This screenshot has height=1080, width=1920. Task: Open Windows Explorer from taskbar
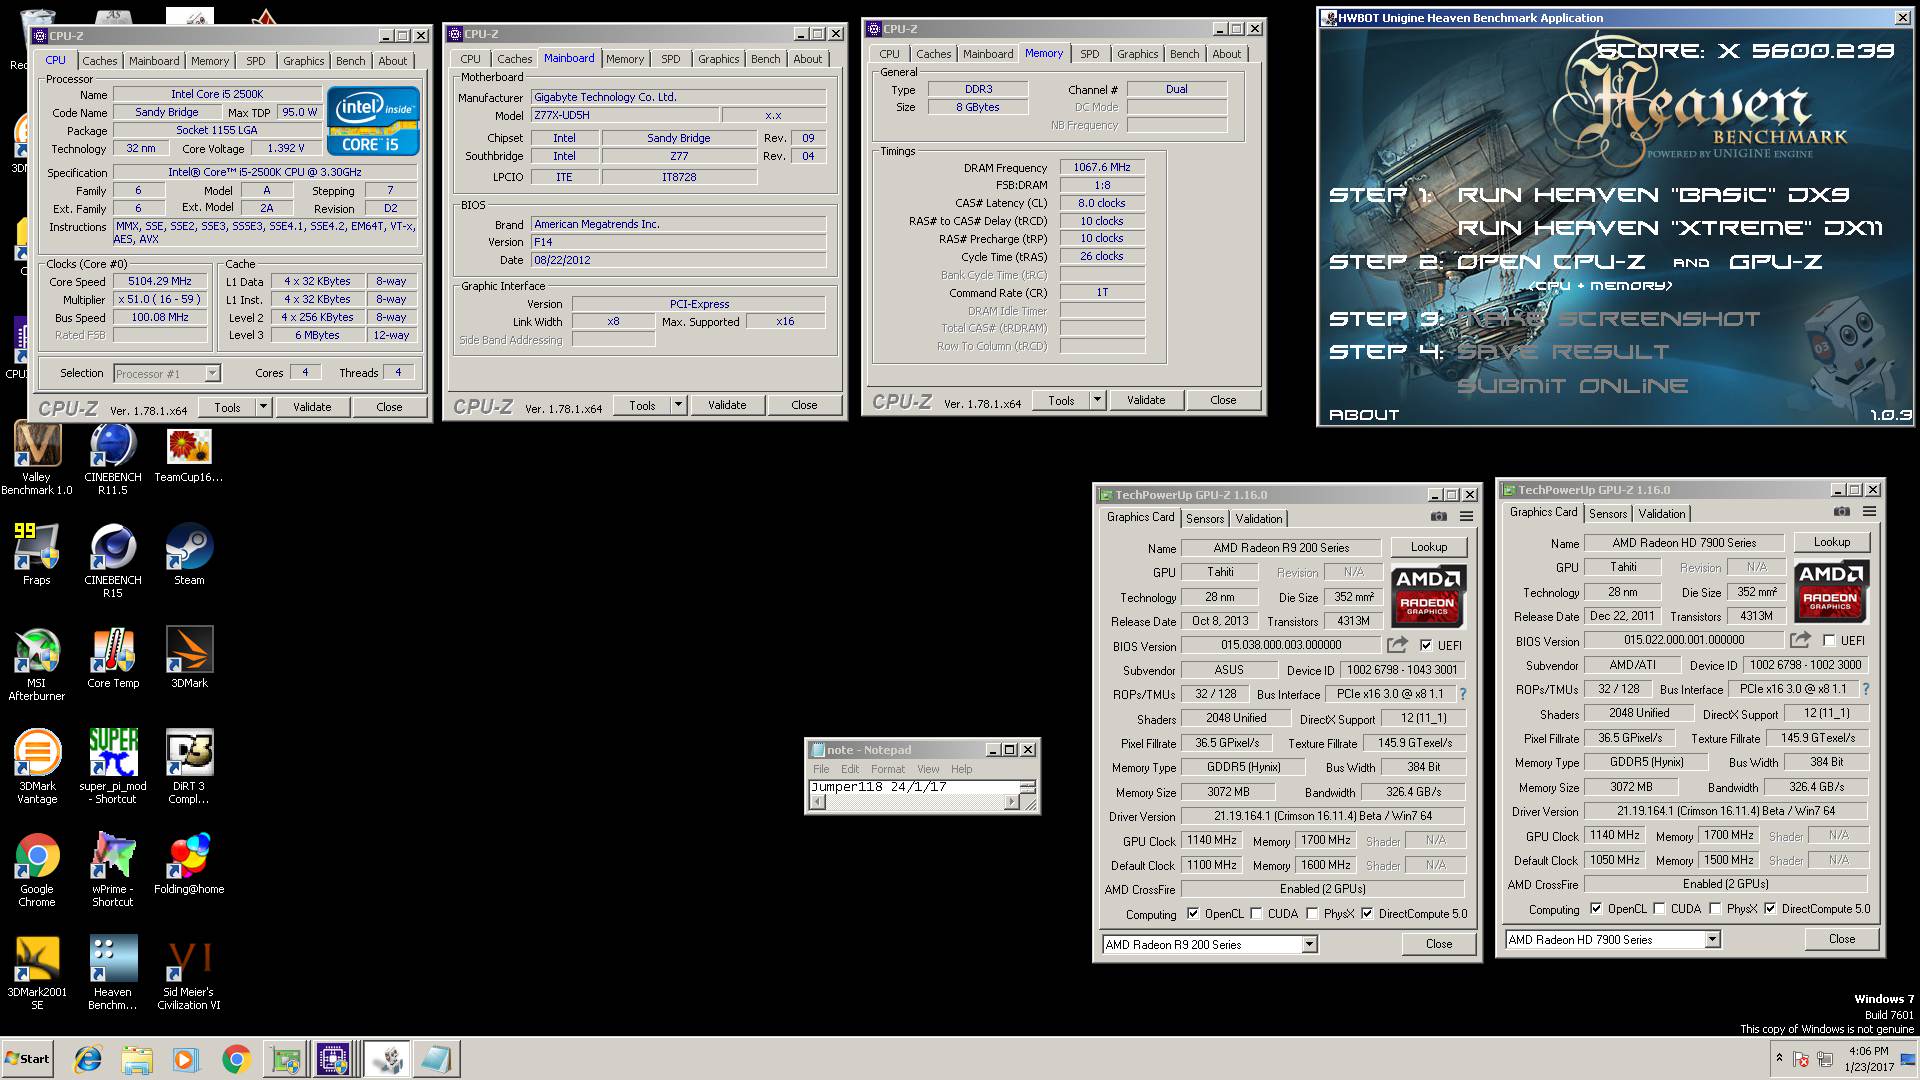pos(138,1059)
